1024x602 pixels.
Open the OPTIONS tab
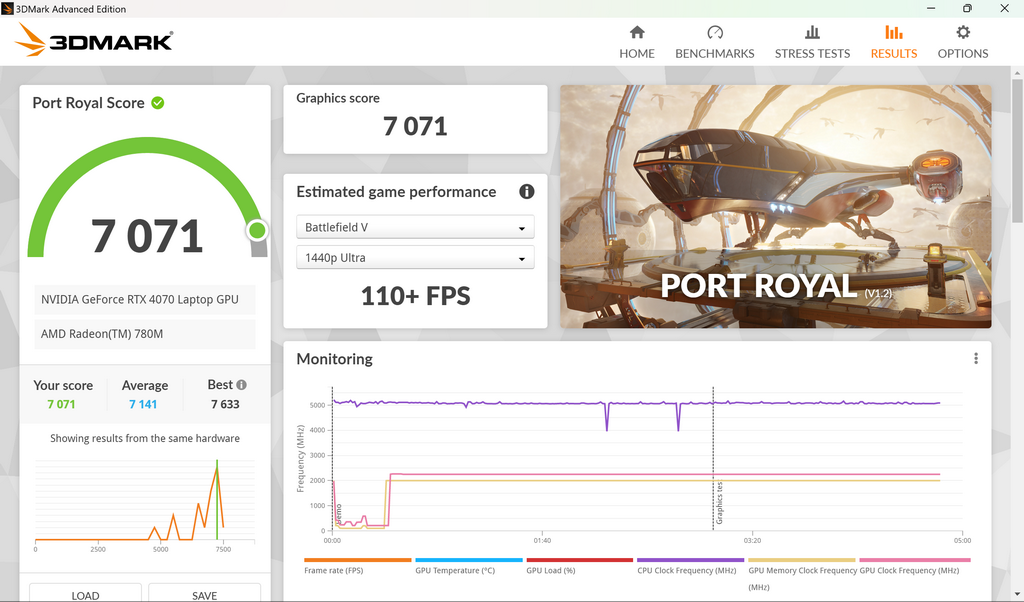[x=963, y=42]
